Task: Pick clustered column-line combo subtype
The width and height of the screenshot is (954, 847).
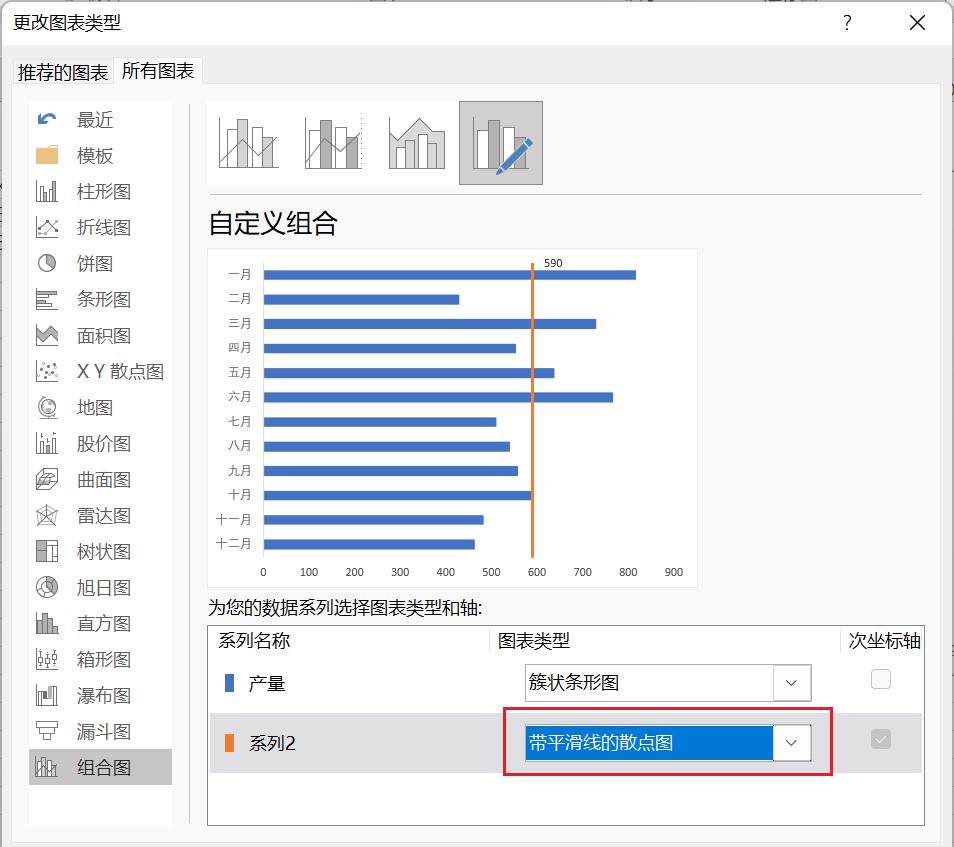Action: pyautogui.click(x=248, y=143)
